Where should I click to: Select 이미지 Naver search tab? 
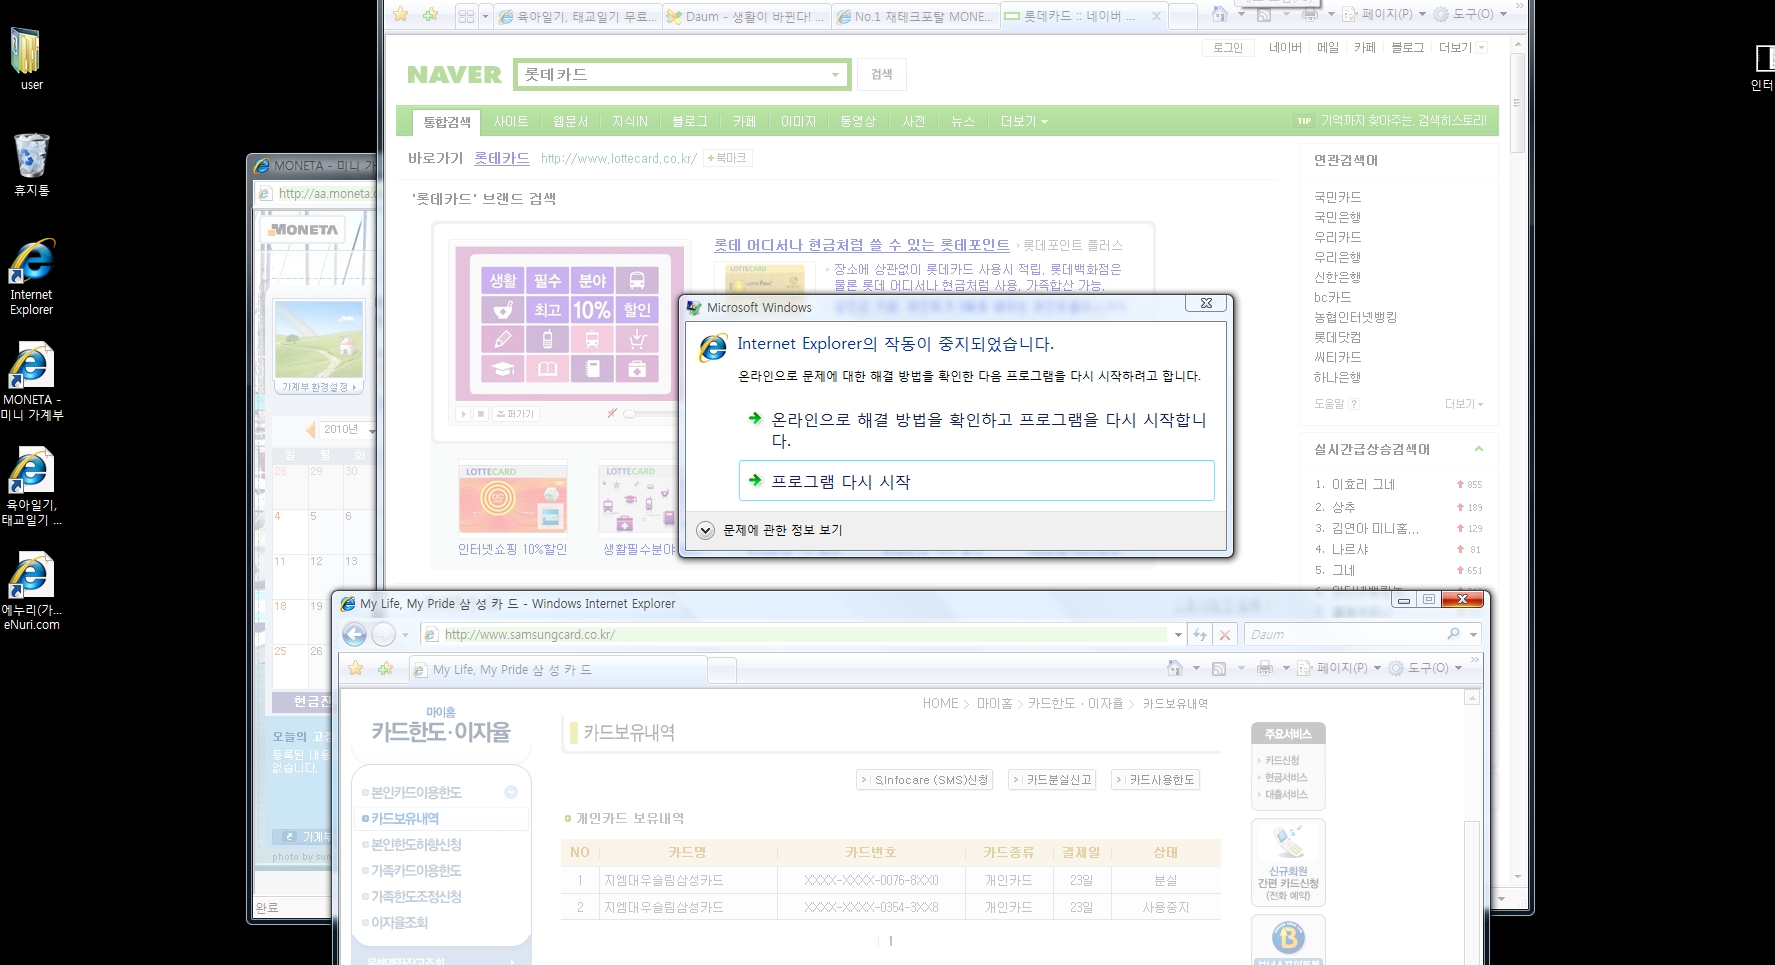[x=798, y=121]
